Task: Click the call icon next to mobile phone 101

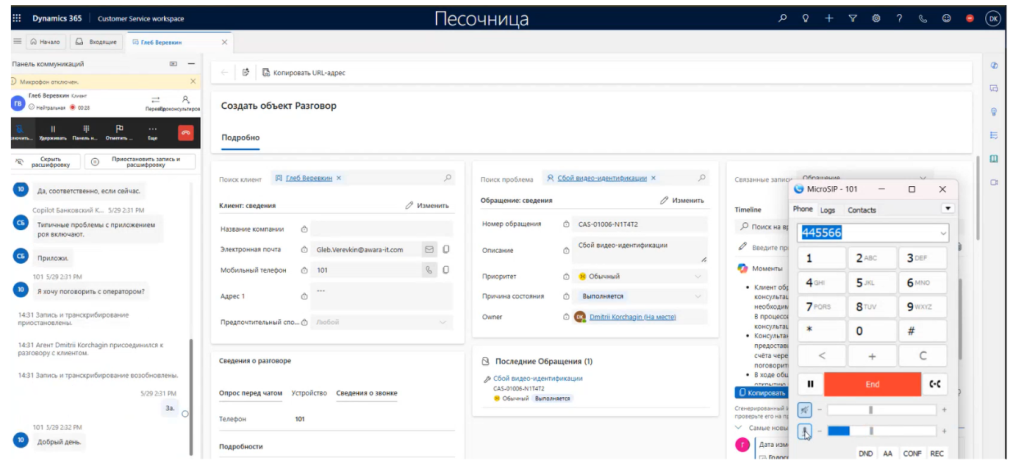Action: pos(430,270)
